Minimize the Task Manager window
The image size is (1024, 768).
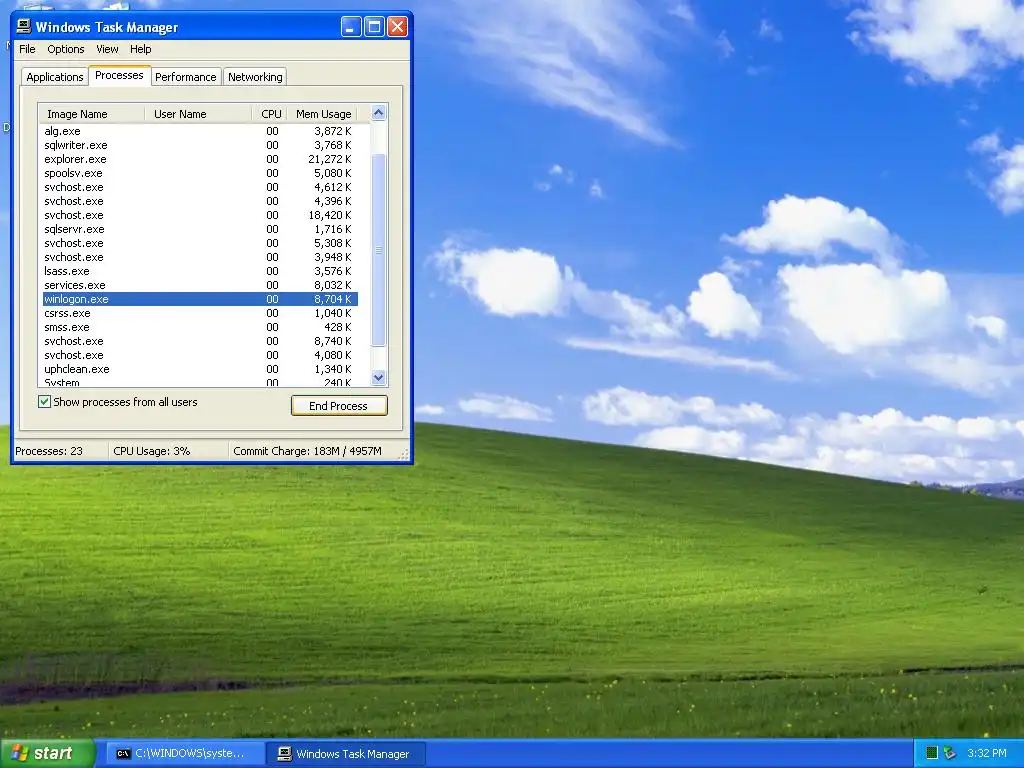(x=351, y=27)
